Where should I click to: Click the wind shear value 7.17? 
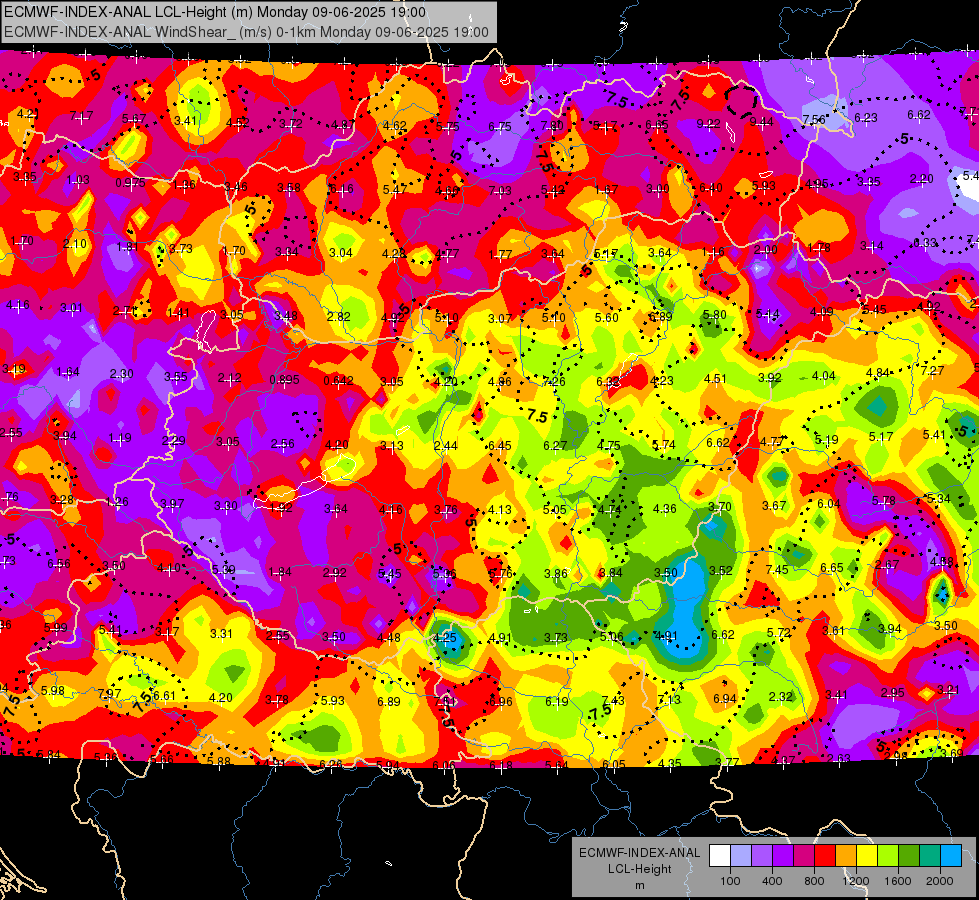[x=82, y=116]
